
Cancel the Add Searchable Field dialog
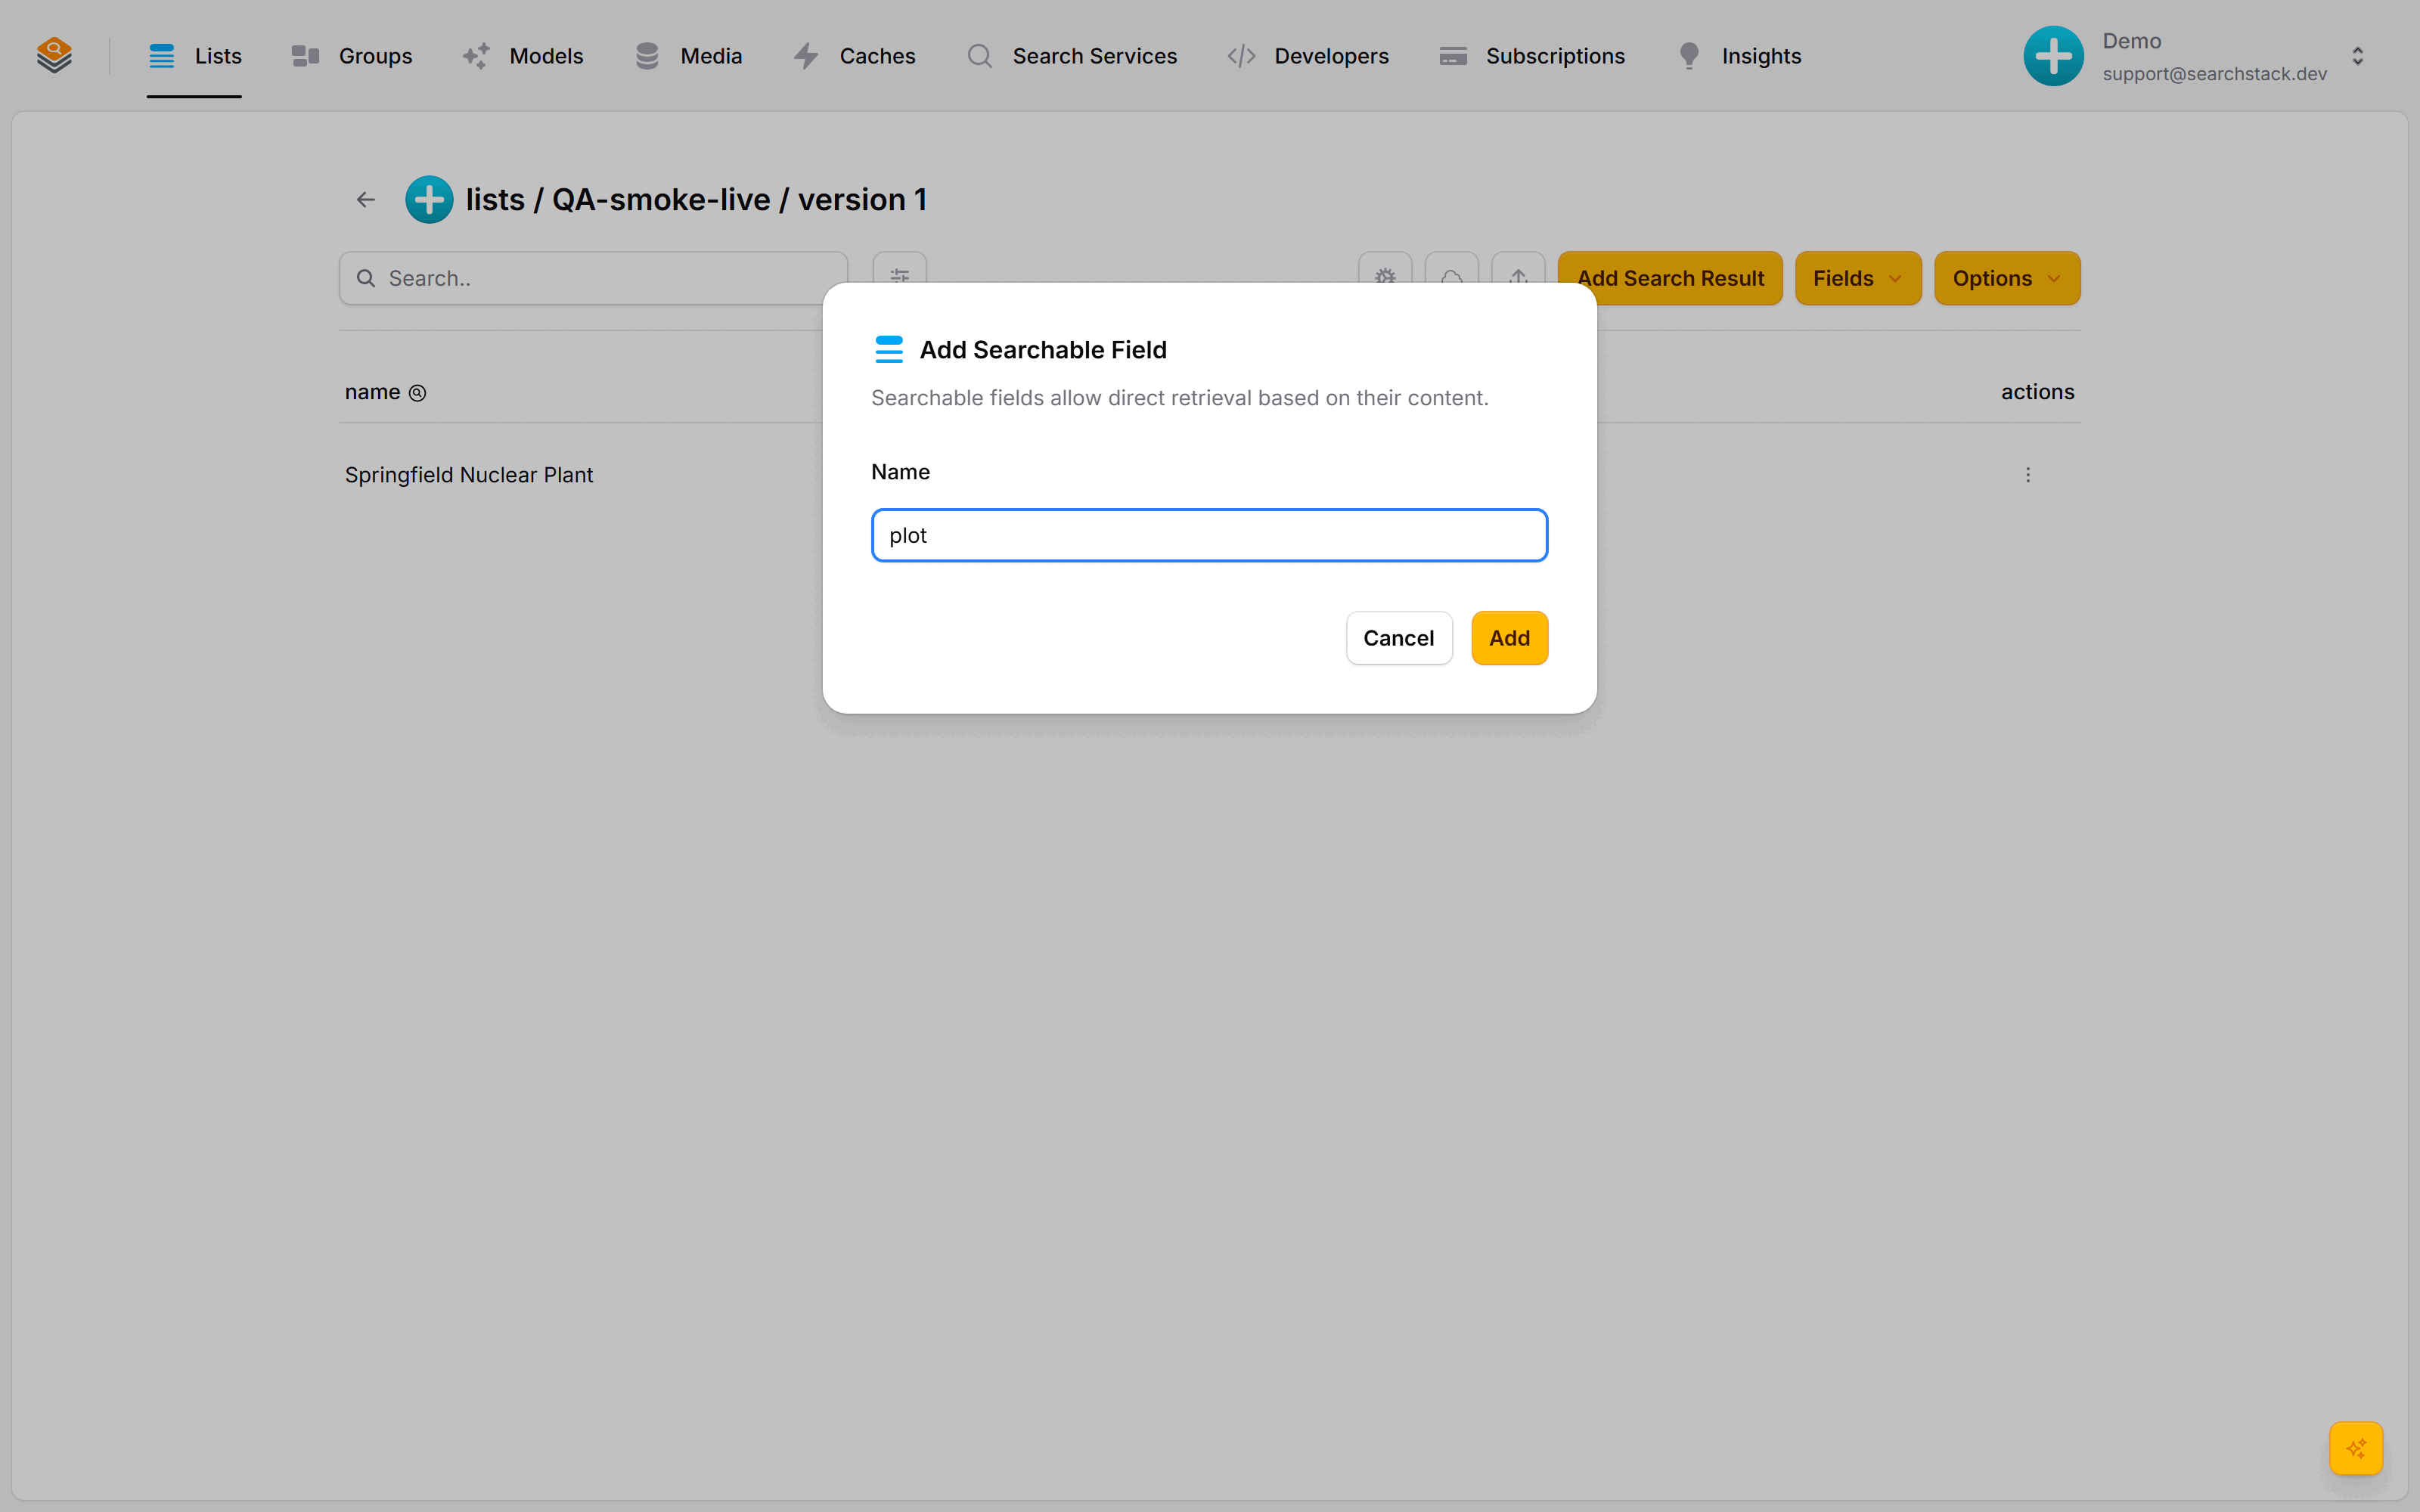point(1398,638)
